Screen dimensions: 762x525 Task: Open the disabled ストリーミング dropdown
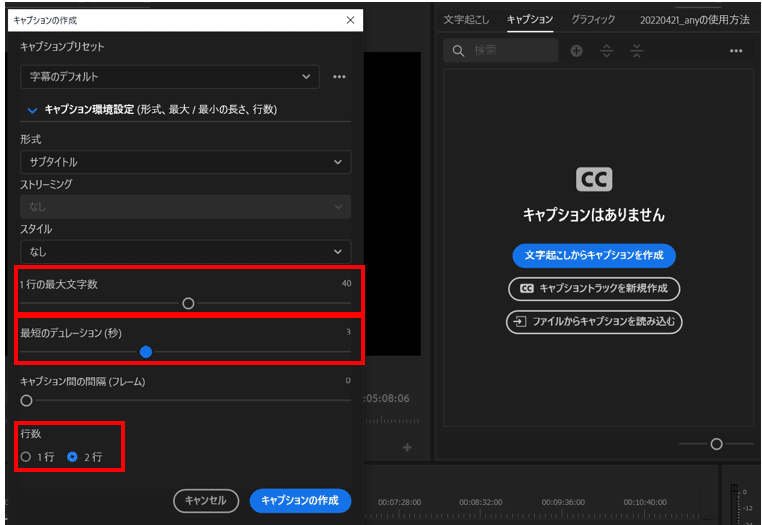click(185, 207)
